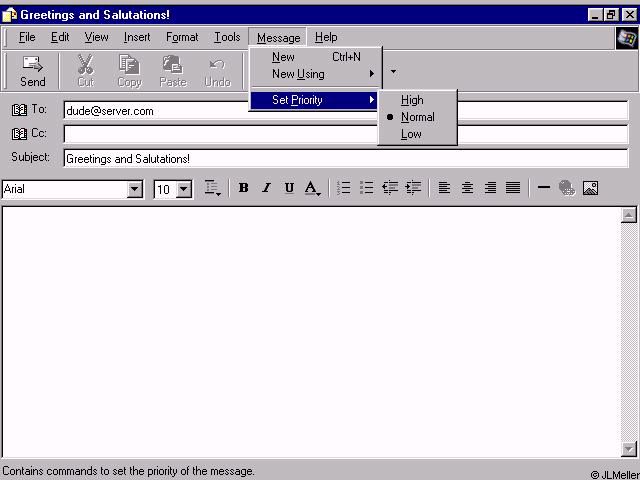
Task: Close the open Message menu
Action: click(278, 38)
